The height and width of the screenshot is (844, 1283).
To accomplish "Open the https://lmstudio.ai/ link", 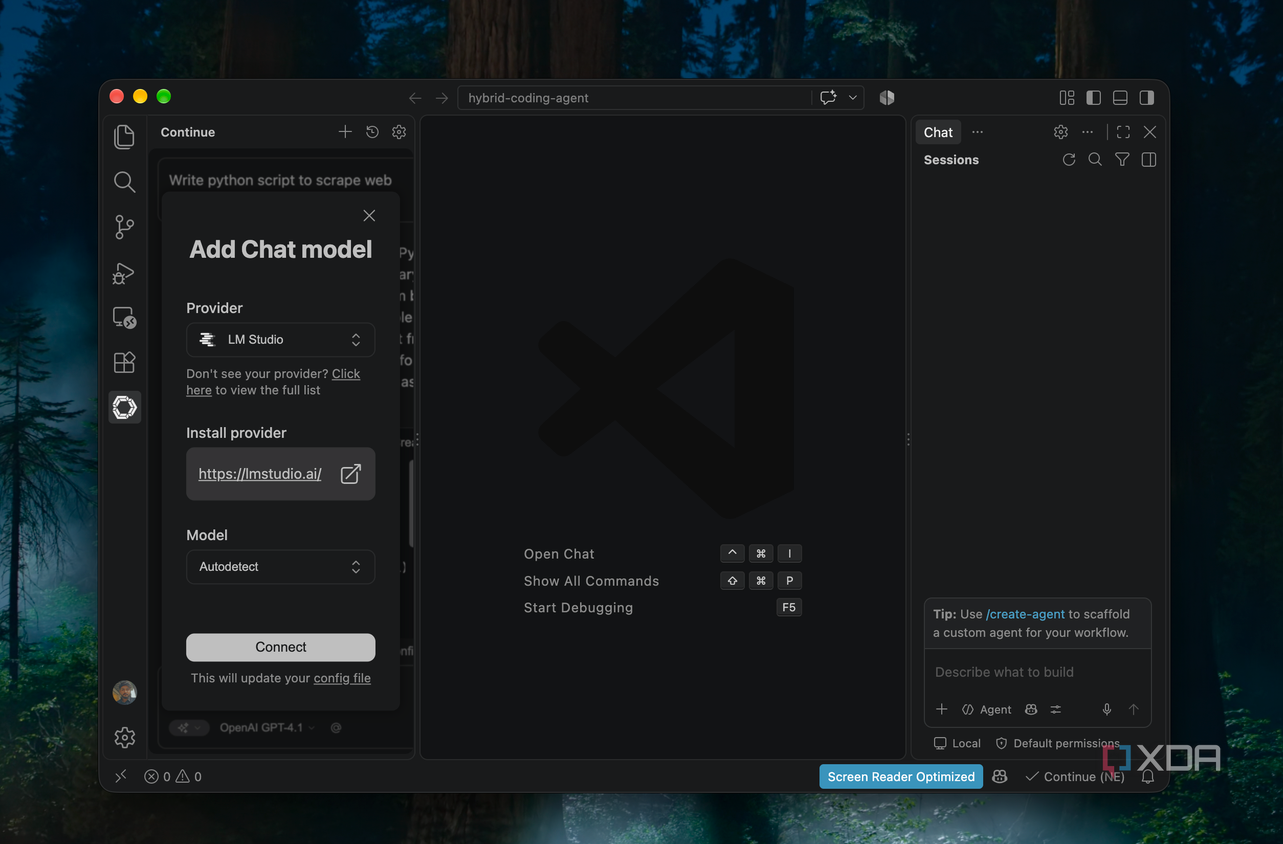I will click(260, 474).
